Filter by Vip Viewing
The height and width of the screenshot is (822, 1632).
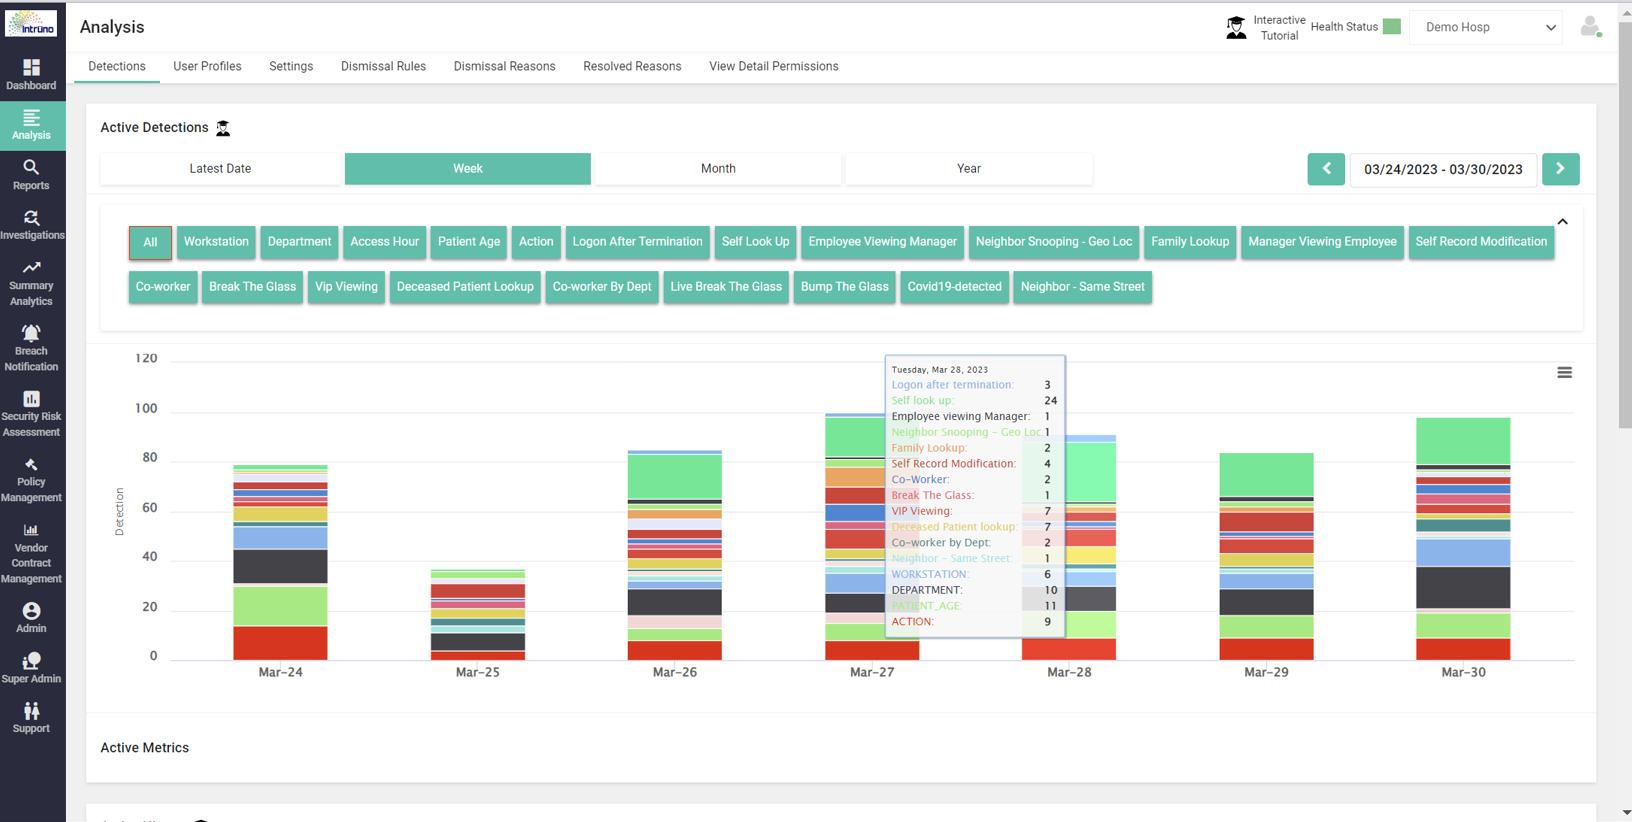pyautogui.click(x=346, y=287)
